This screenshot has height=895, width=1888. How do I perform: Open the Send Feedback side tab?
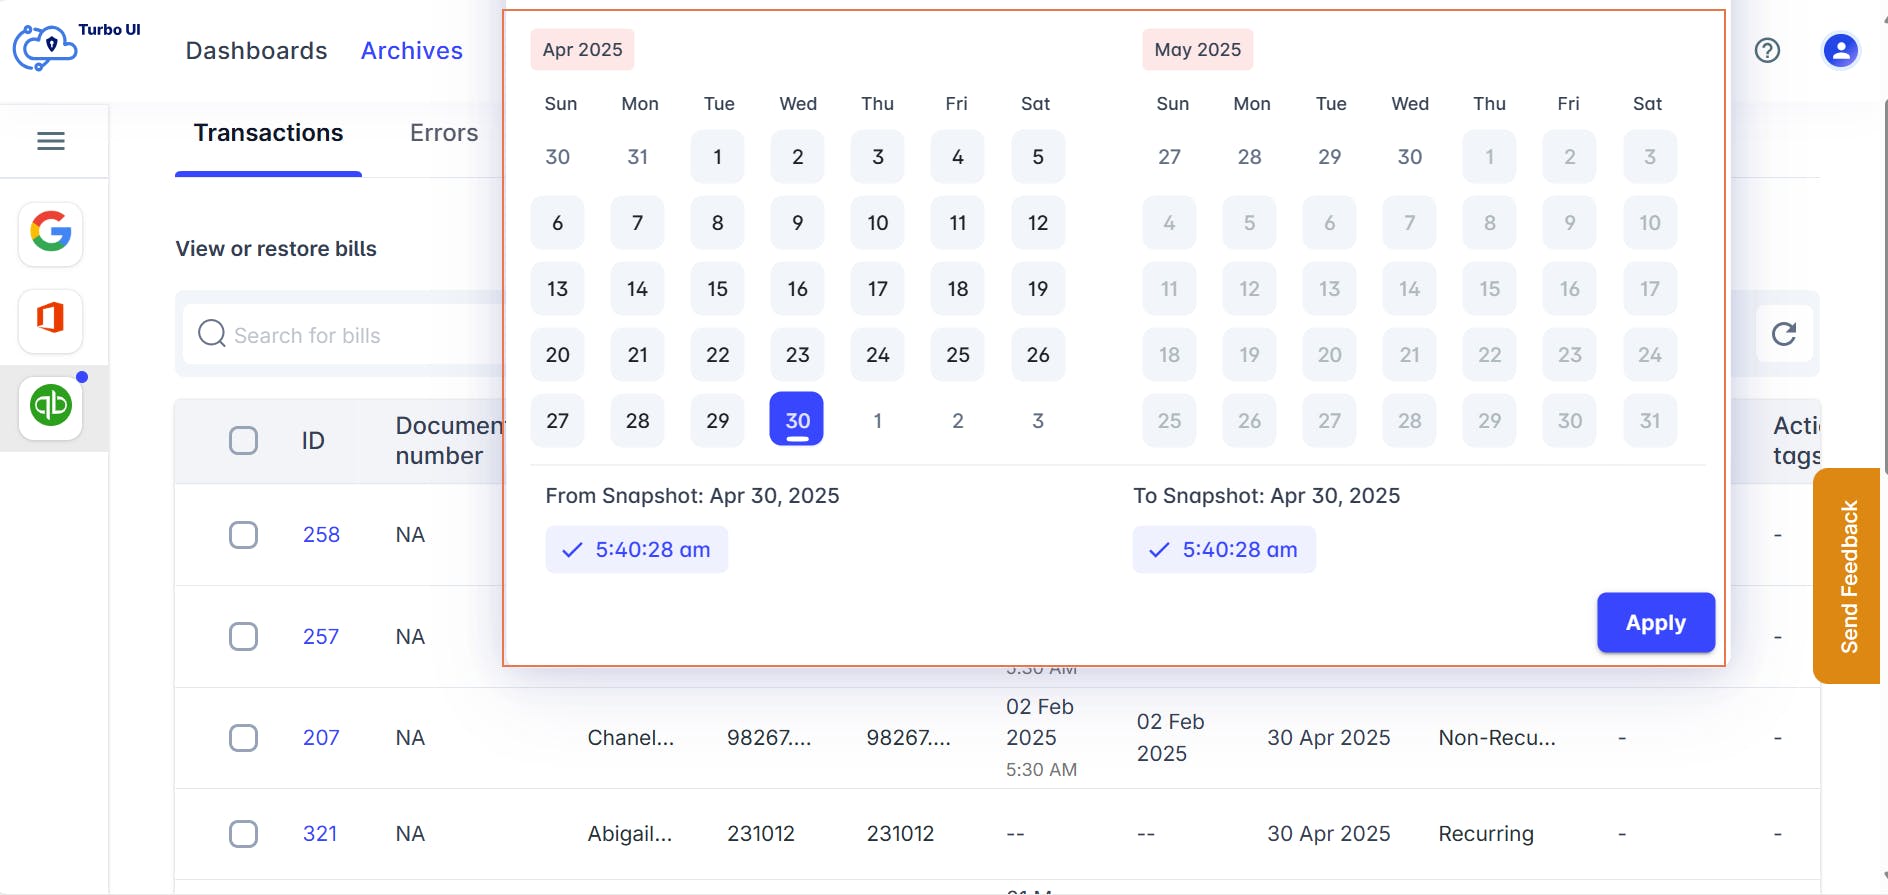(1848, 576)
